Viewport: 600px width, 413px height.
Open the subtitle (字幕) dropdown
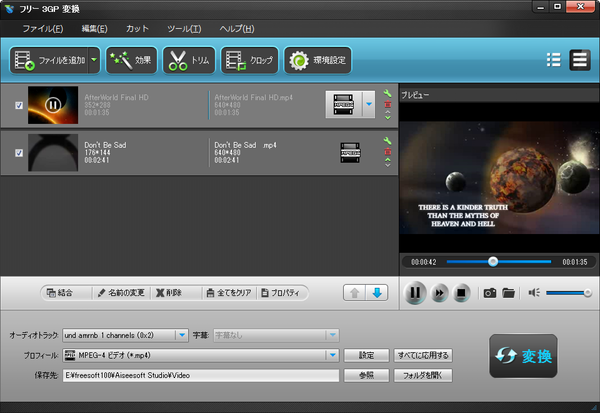coord(333,335)
